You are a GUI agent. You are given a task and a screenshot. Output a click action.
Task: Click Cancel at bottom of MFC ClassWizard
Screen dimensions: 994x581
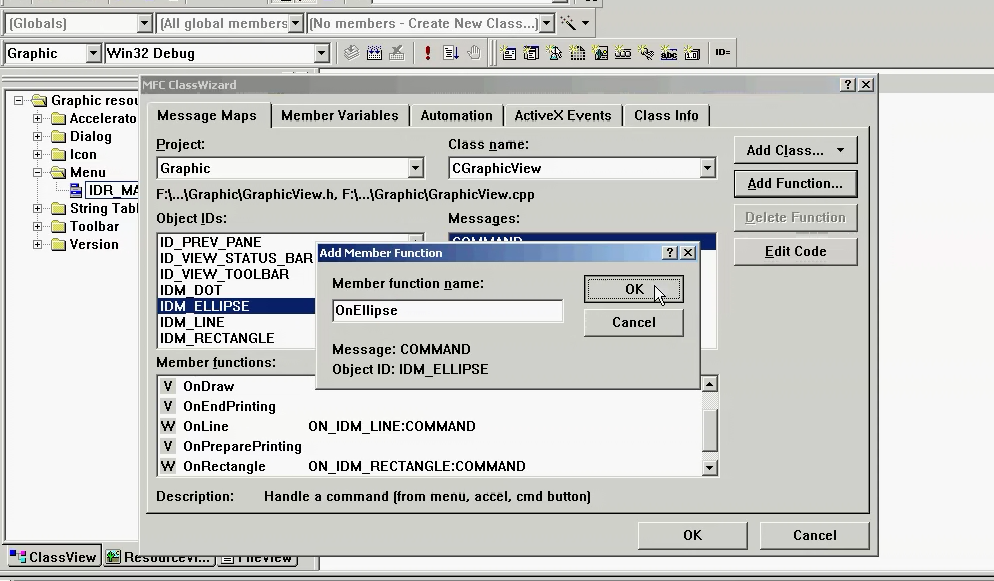point(815,535)
